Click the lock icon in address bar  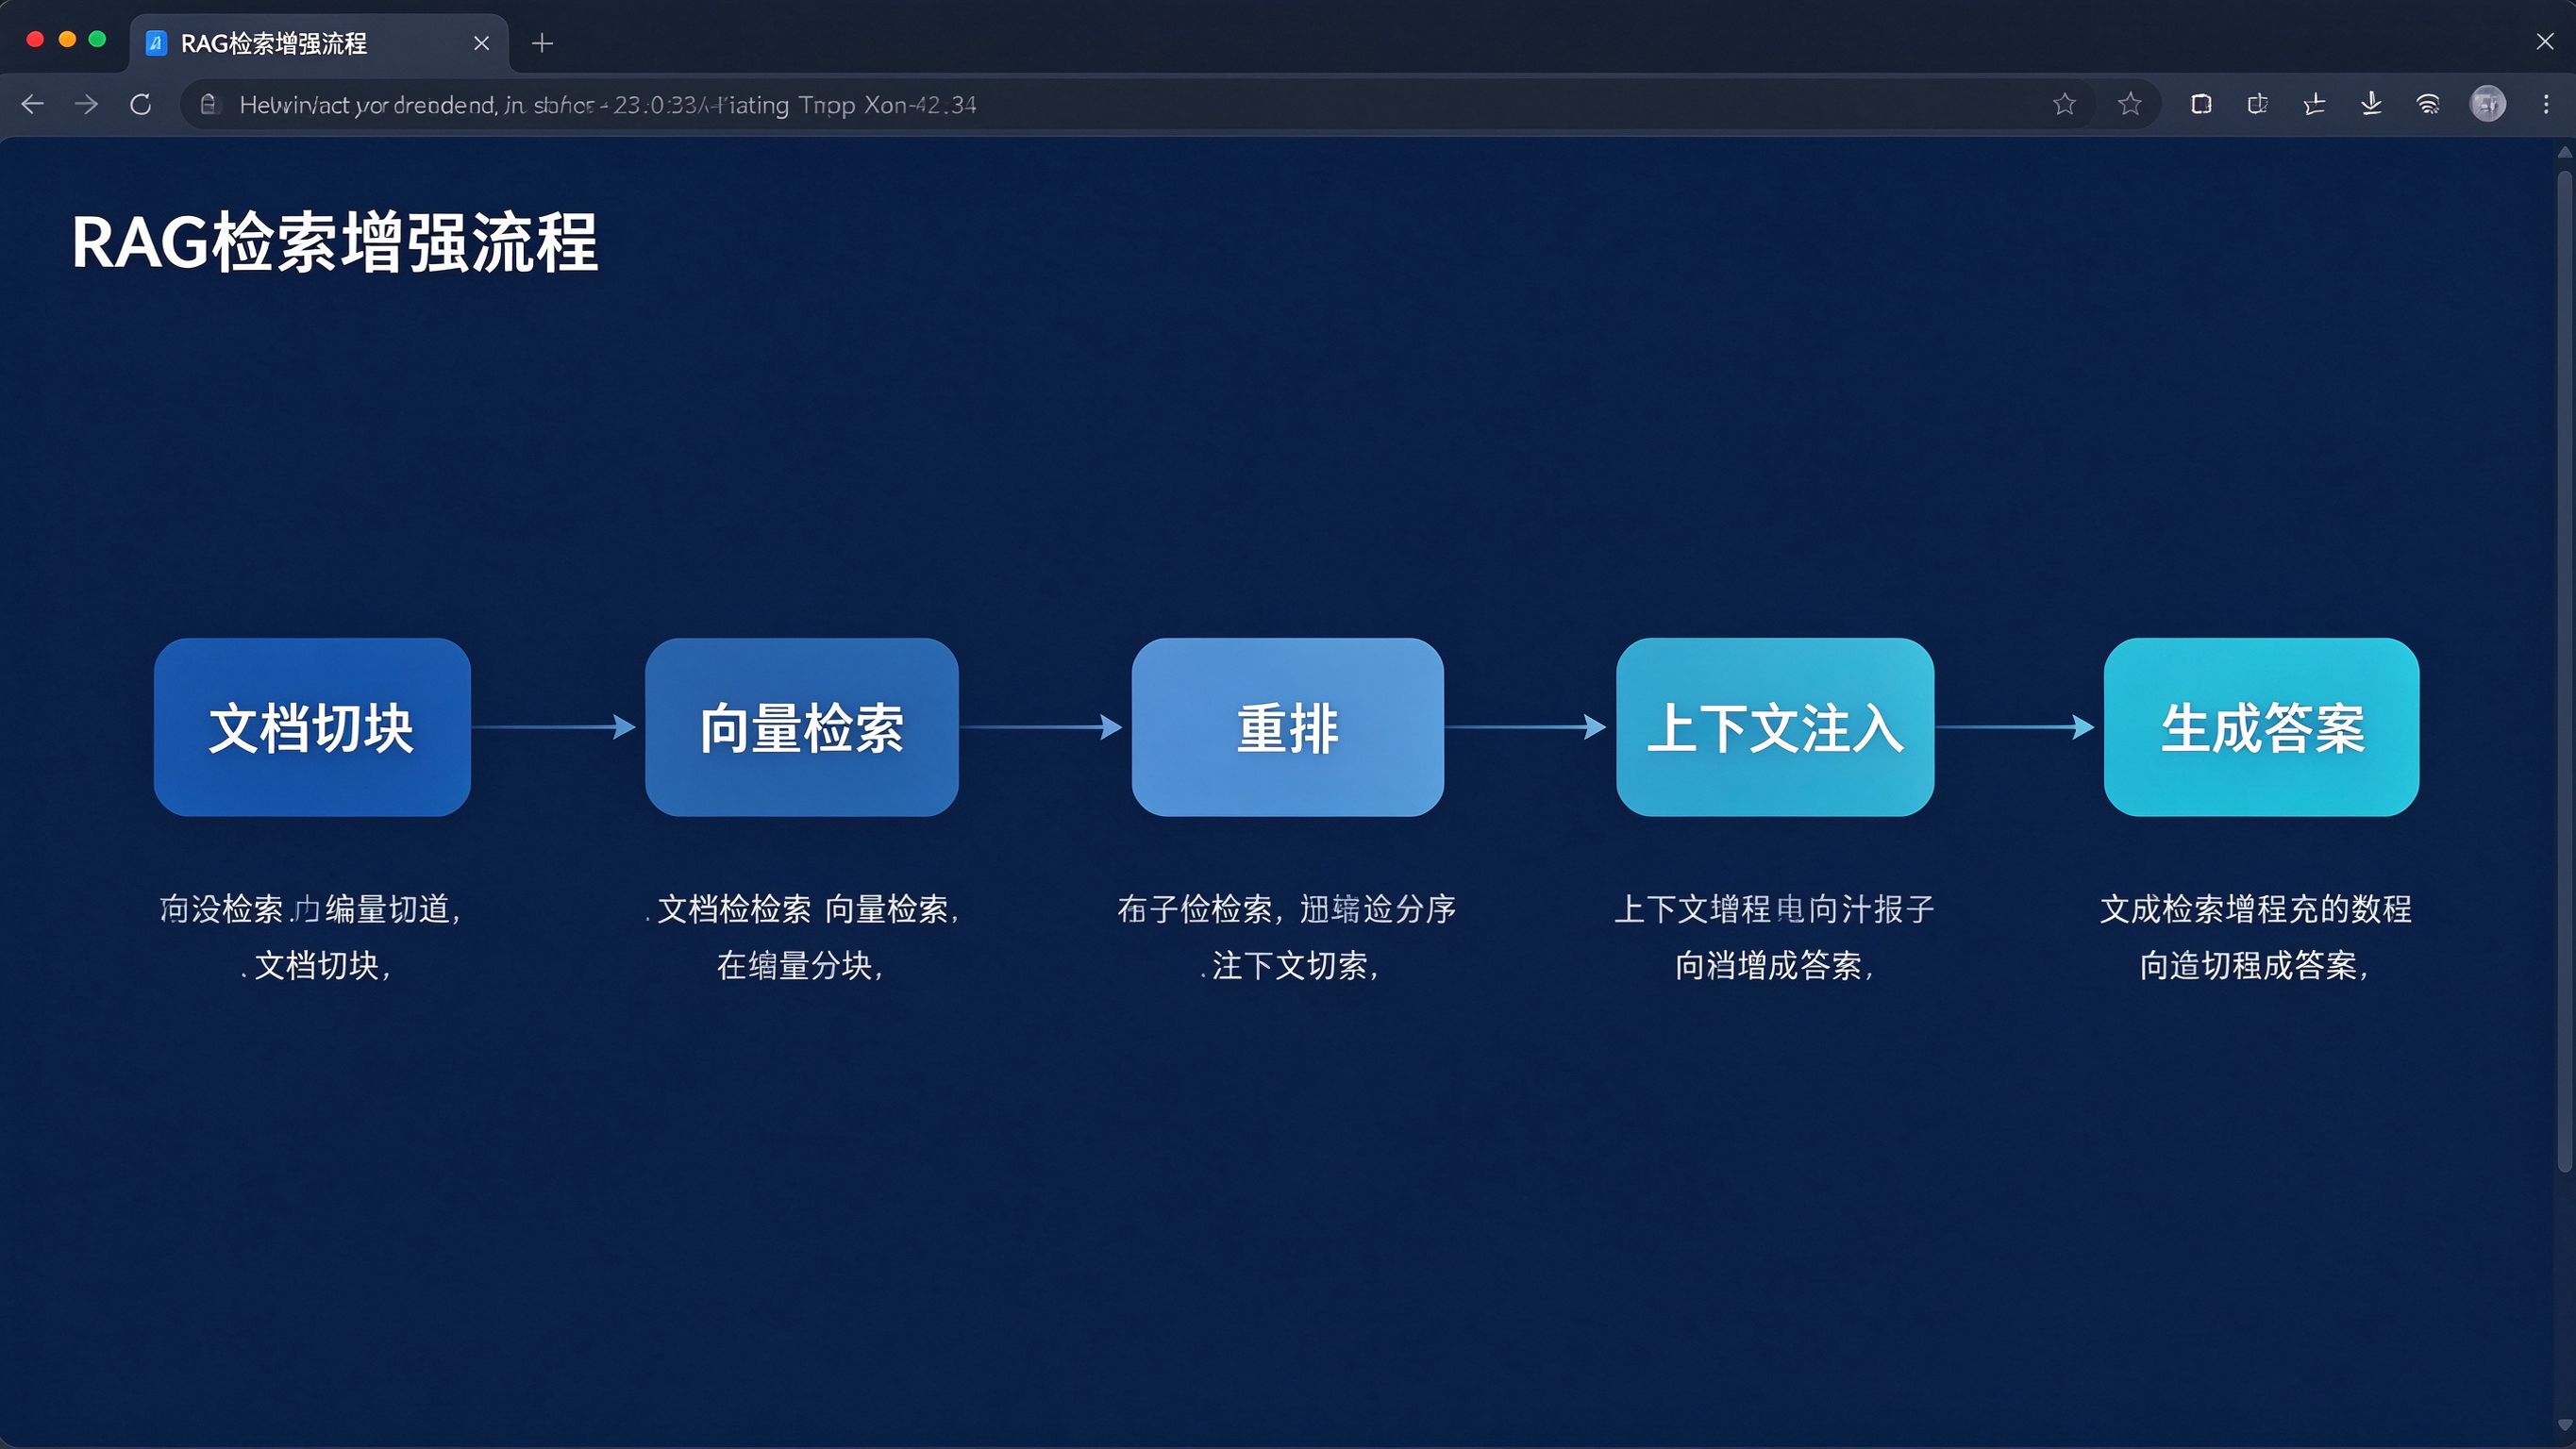click(208, 104)
